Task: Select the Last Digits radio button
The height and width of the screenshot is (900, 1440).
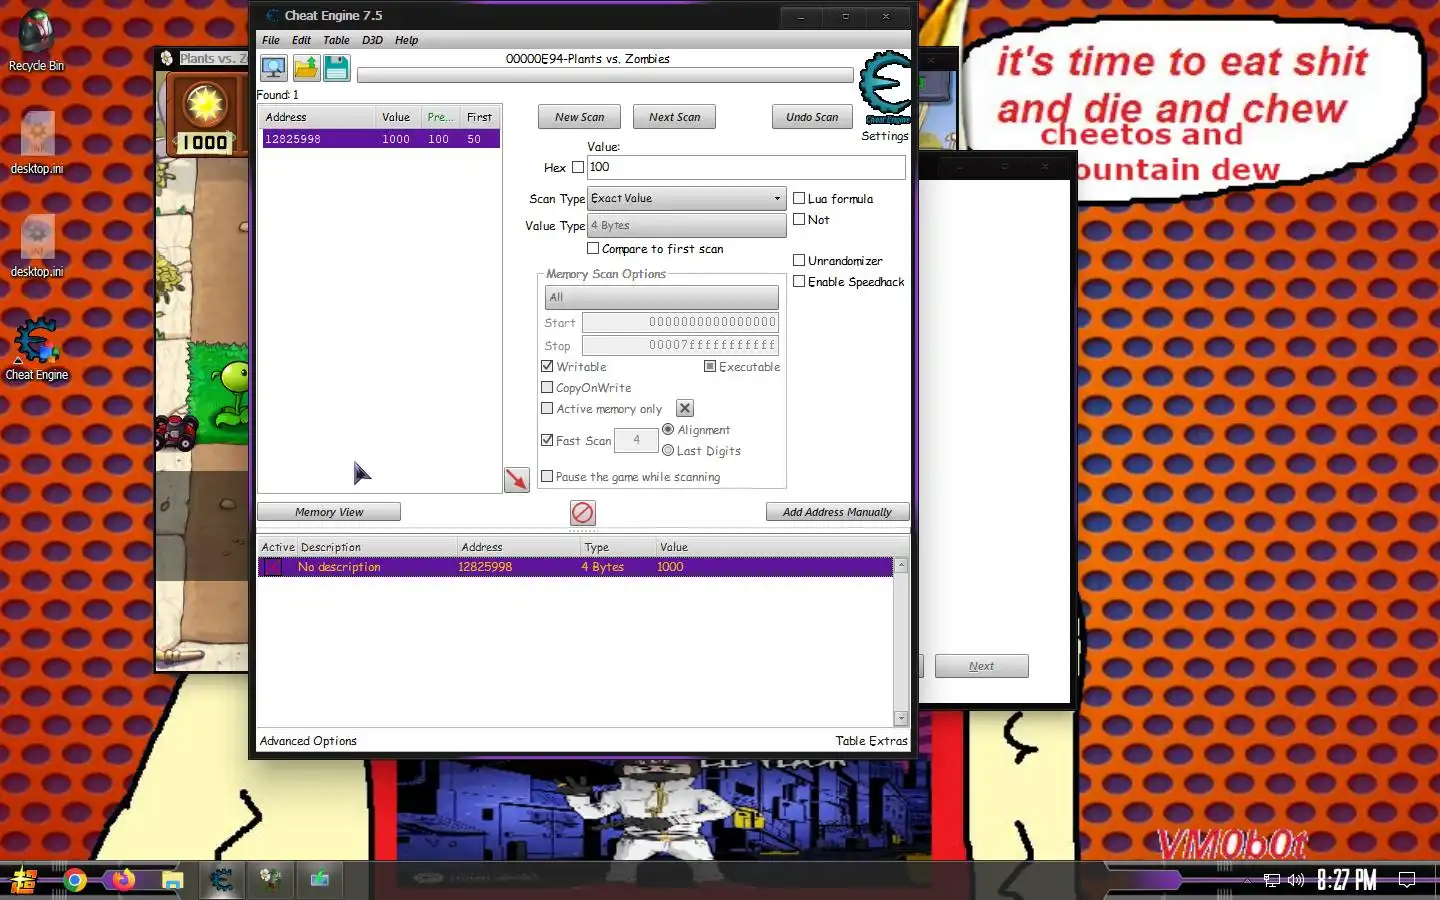Action: tap(668, 450)
